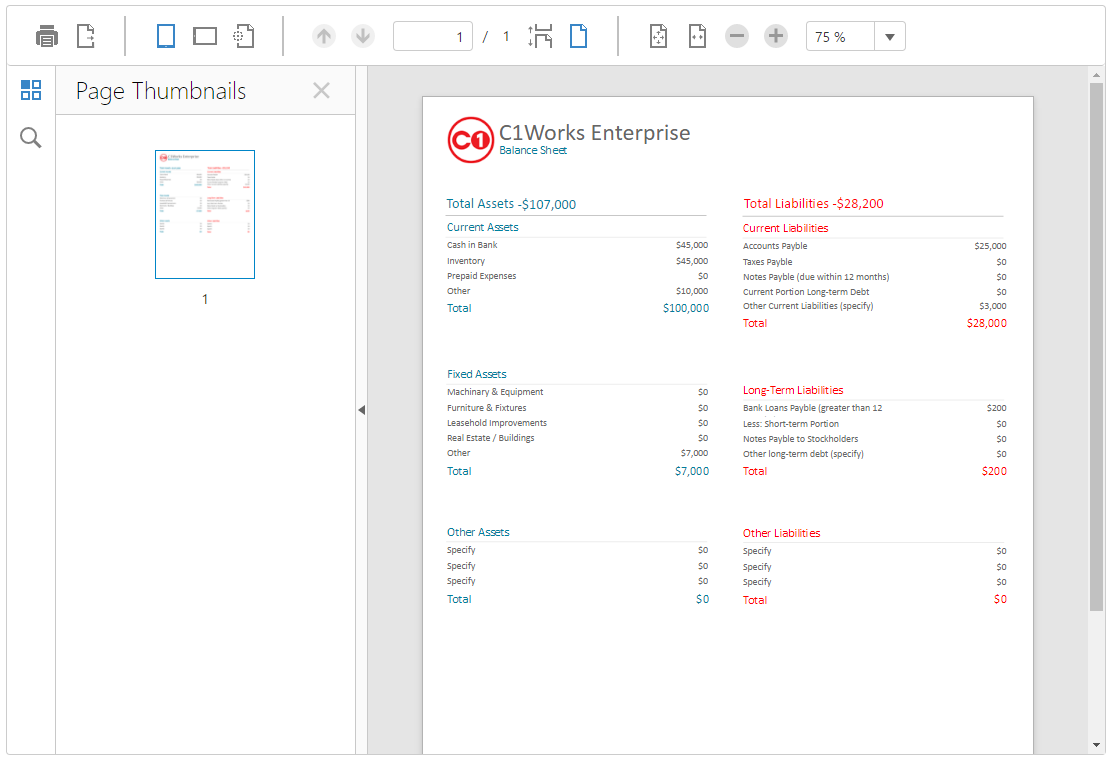Click the 'Taxes Payble' row label
The image size is (1112, 761).
point(767,262)
